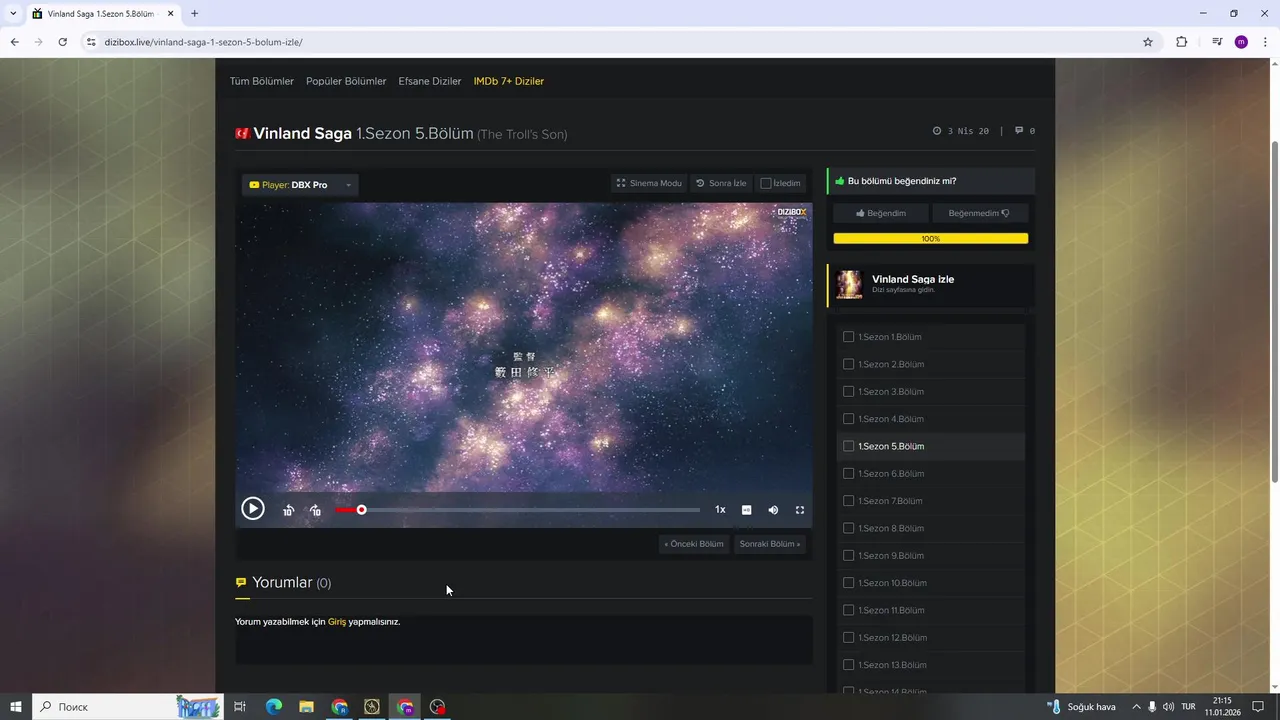Open the Windows Start menu

pos(16,707)
